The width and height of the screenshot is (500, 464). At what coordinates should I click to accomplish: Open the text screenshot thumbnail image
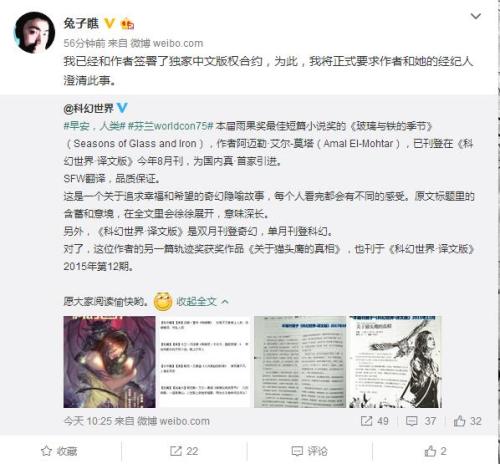tap(205, 362)
